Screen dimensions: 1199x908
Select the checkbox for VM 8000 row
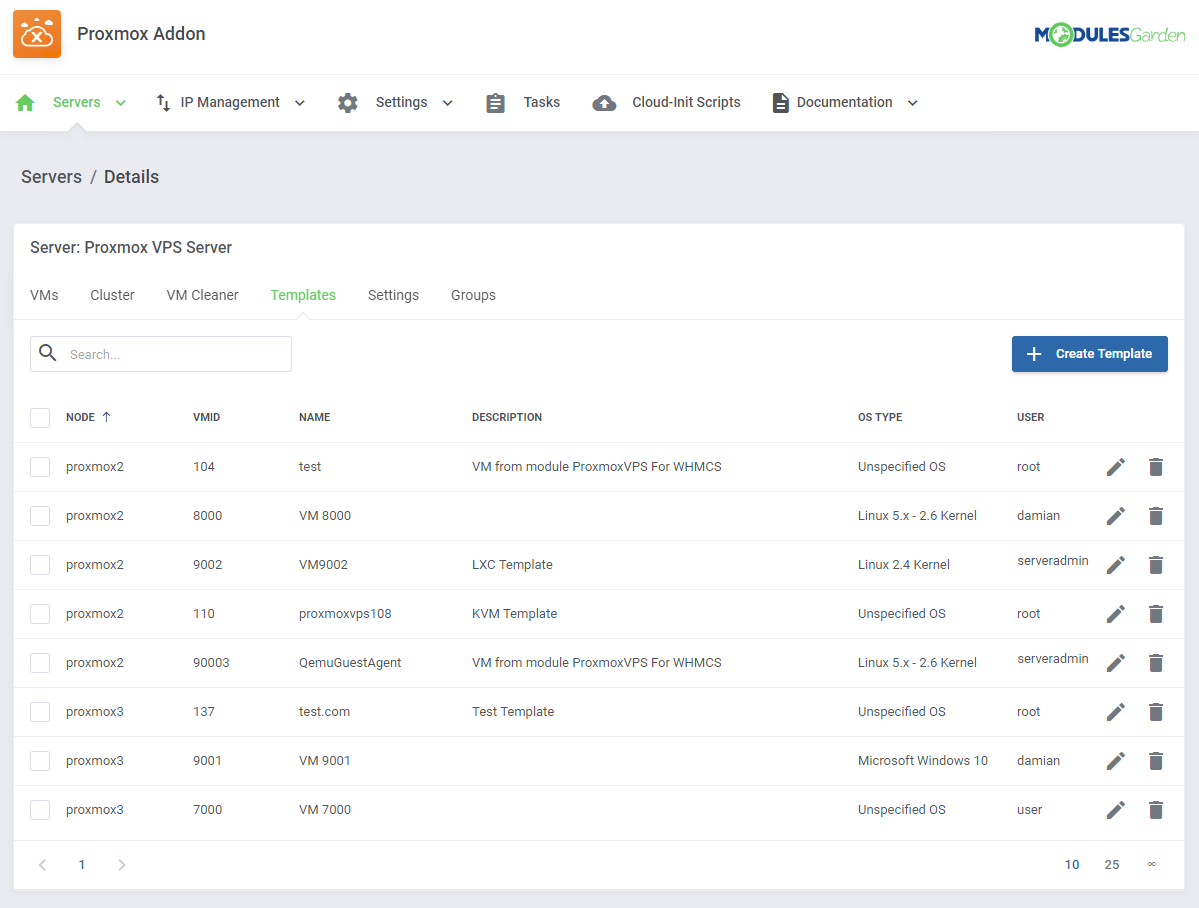pos(40,516)
